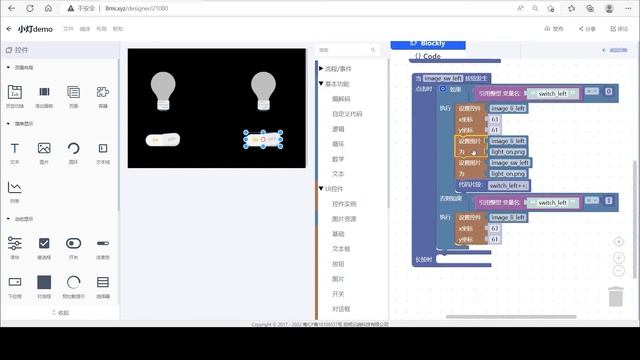Collapse the UI控件 toolbox category
The image size is (640, 360).
321,188
